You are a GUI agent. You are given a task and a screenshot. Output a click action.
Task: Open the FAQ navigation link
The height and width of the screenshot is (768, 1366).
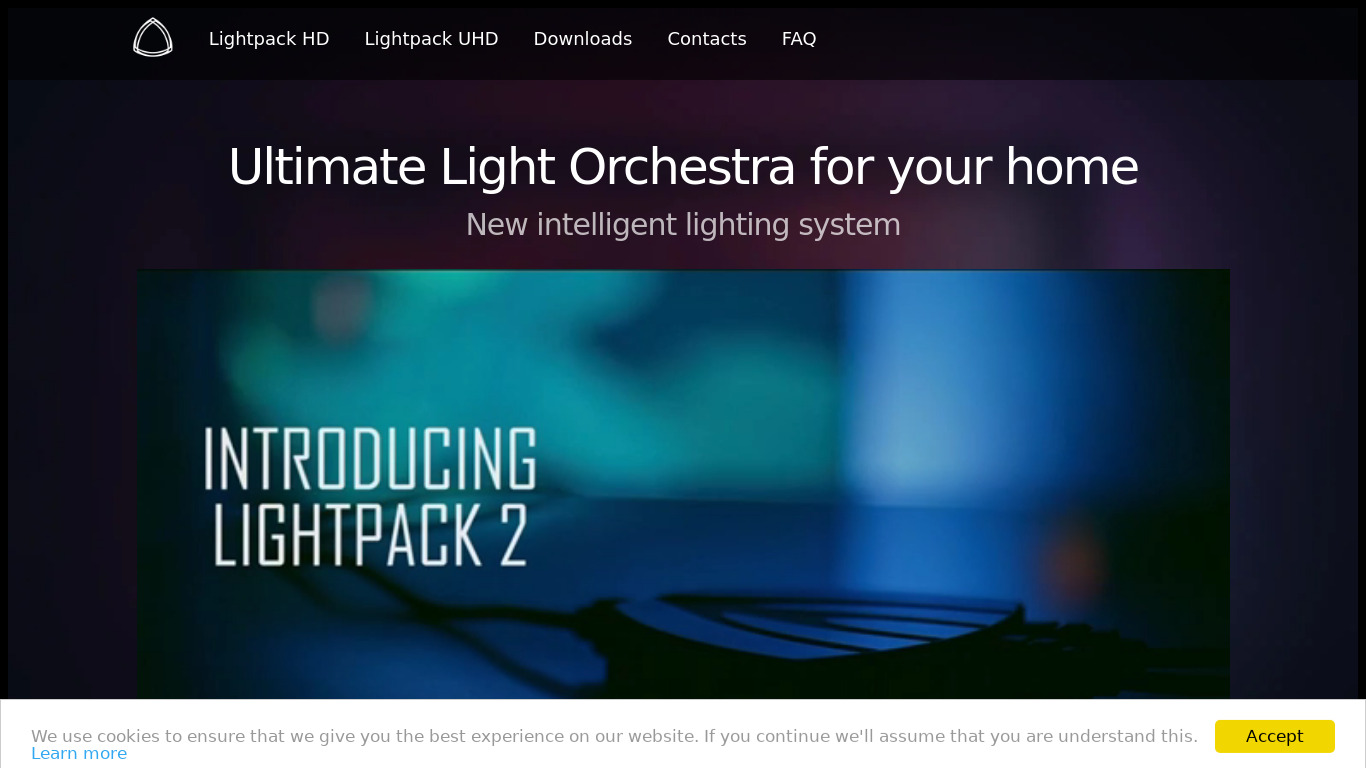(x=799, y=39)
